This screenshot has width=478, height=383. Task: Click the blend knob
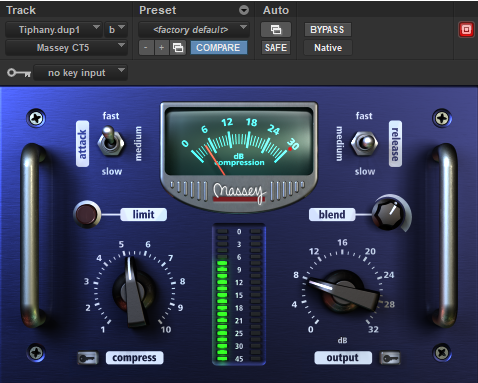[388, 214]
